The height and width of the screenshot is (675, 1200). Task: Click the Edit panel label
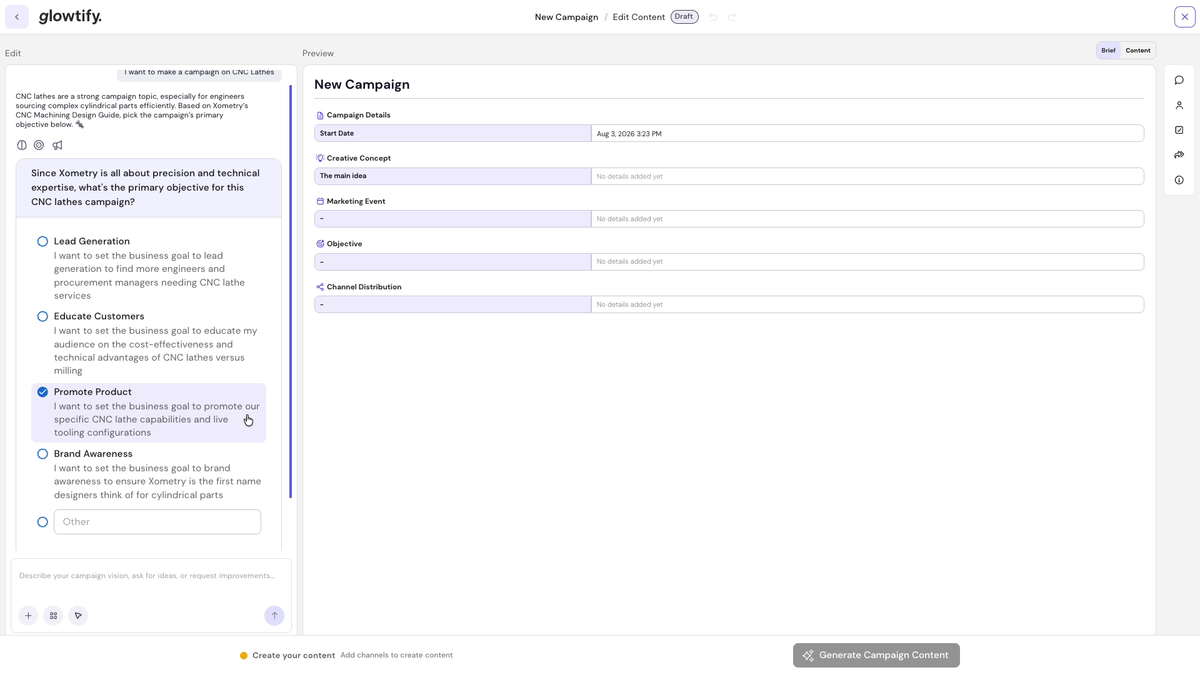click(13, 53)
